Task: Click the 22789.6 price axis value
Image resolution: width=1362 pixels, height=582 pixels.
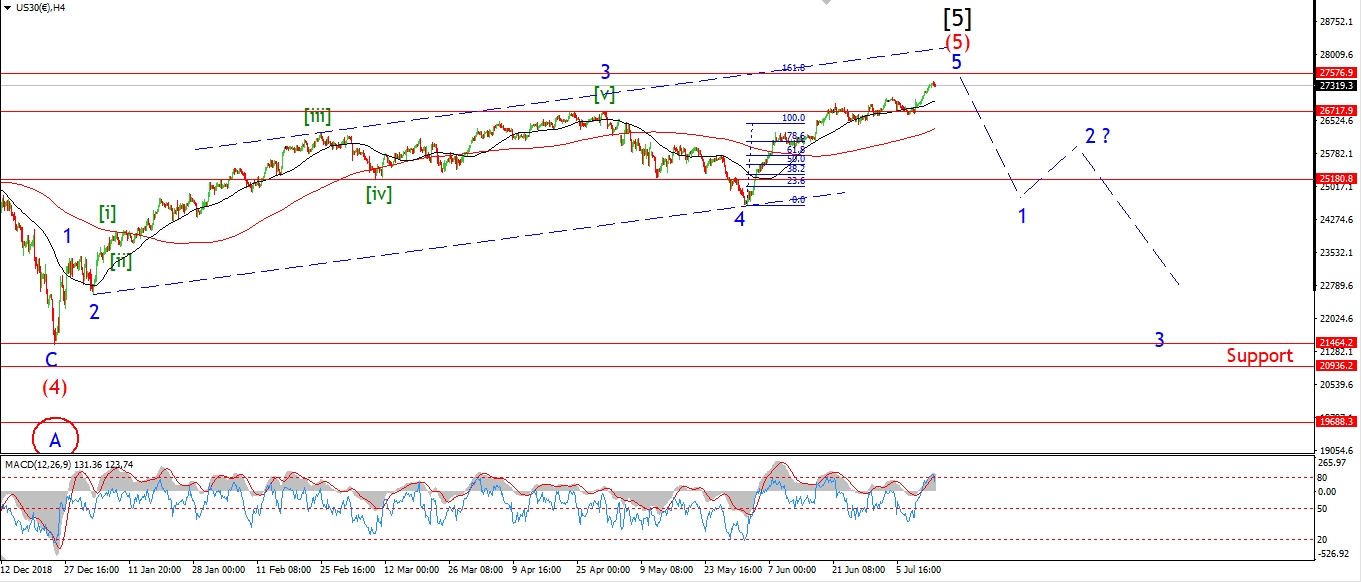Action: pos(1337,286)
